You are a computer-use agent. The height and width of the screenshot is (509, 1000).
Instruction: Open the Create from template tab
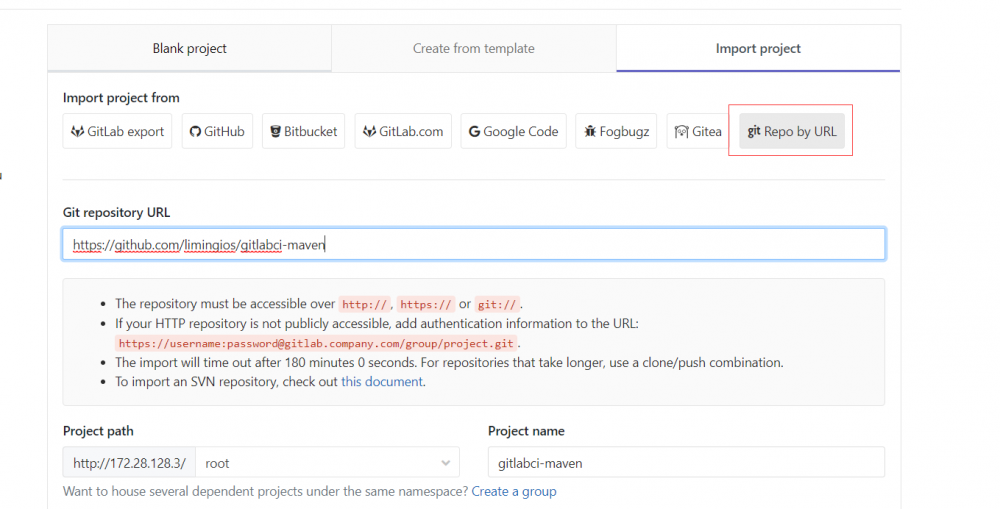point(473,48)
